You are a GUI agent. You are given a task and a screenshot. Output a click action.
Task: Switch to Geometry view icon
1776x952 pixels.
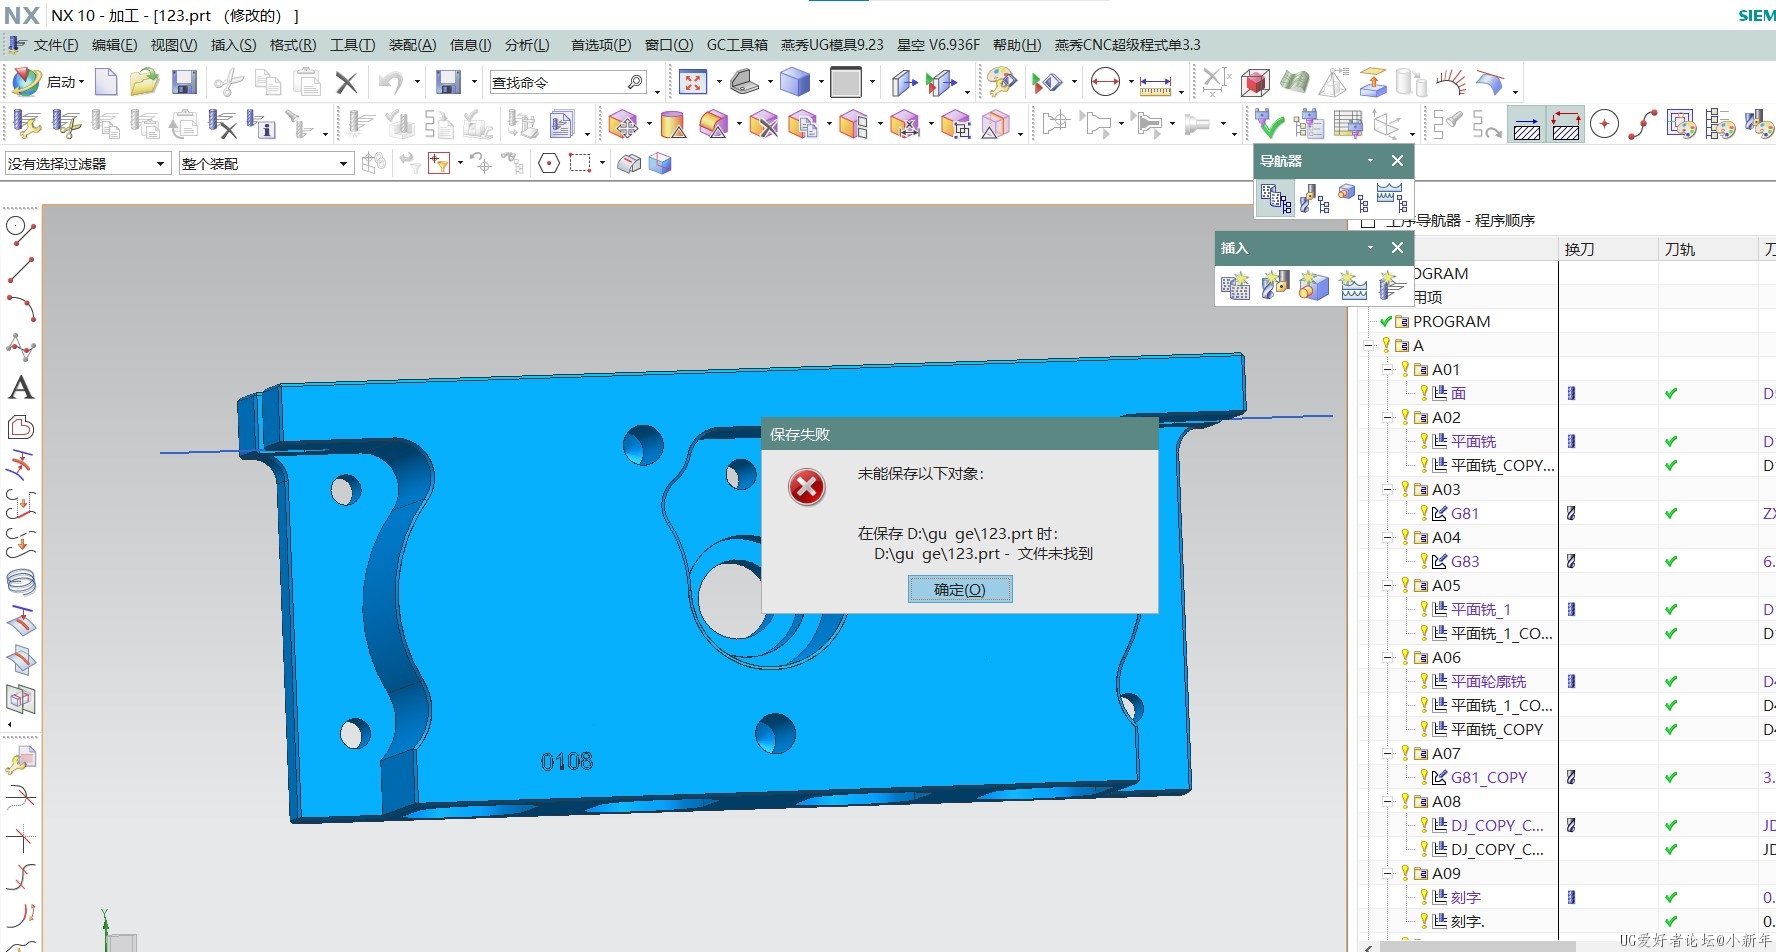coord(1352,198)
